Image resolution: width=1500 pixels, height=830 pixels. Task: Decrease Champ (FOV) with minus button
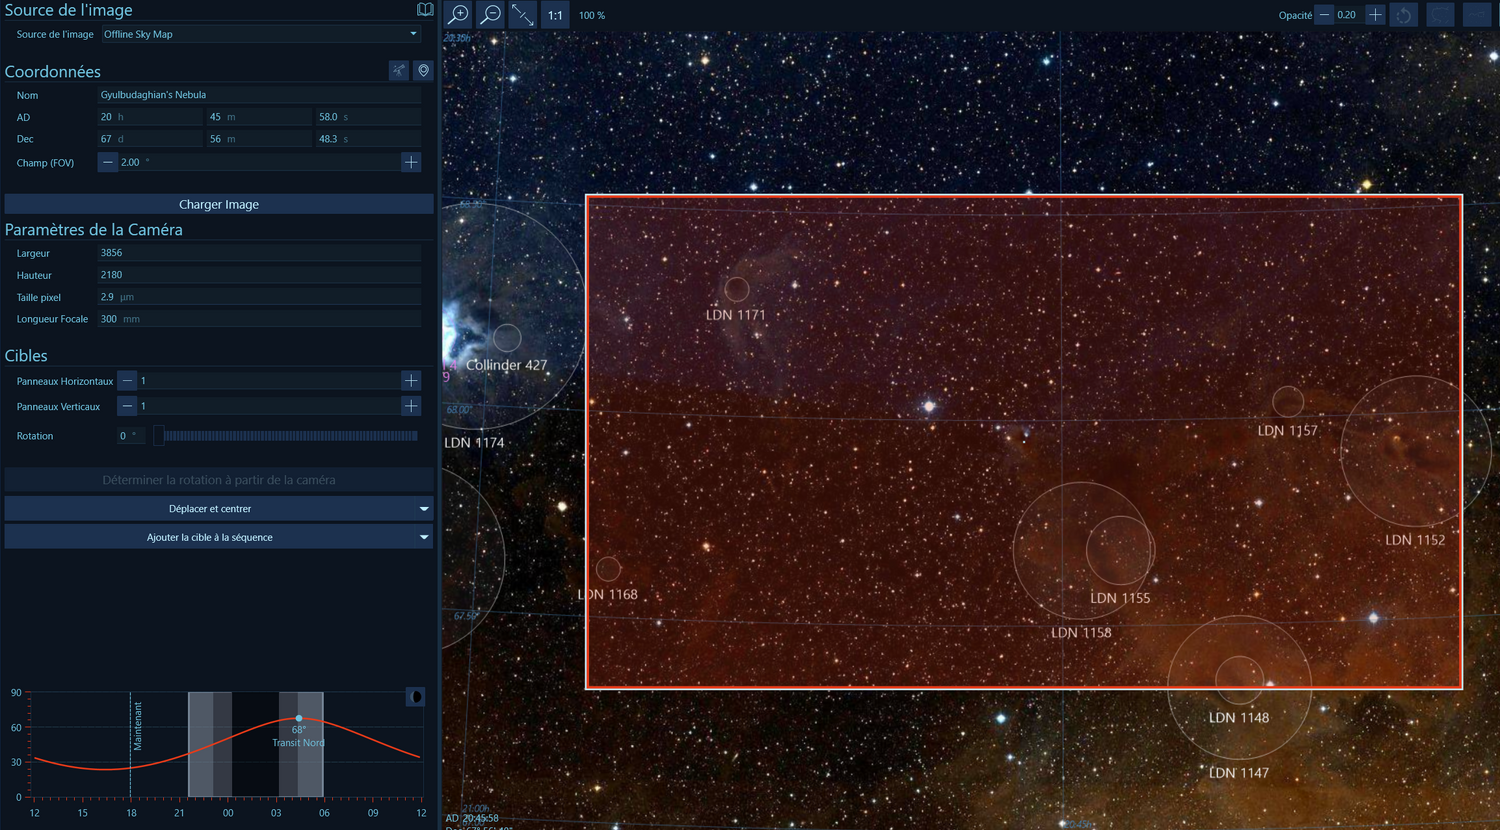pos(108,162)
